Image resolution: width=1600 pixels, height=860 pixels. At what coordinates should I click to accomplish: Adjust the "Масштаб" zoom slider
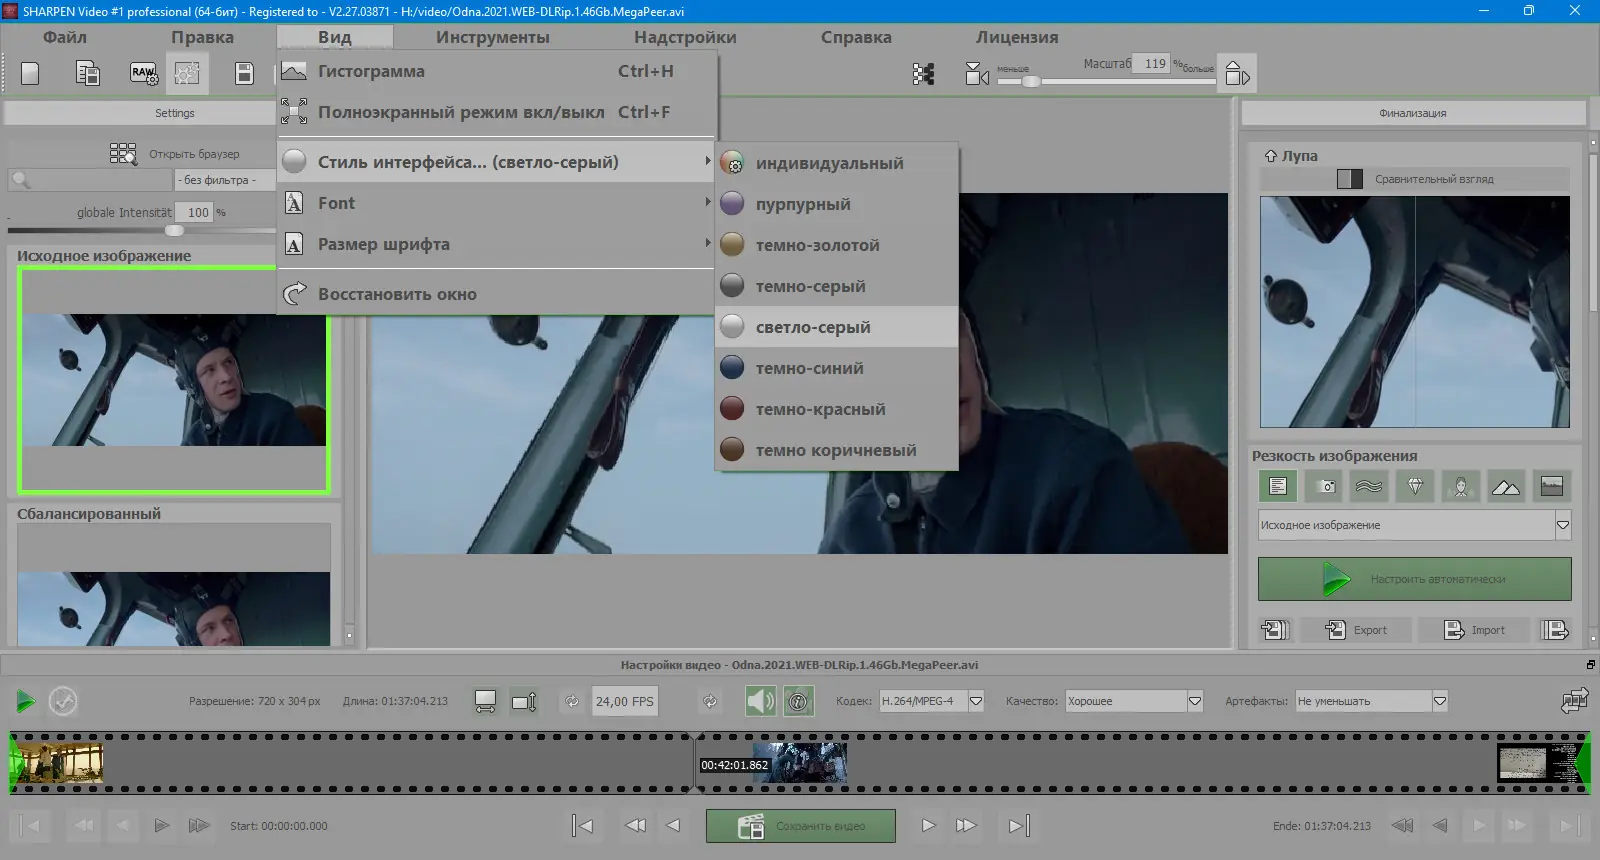pos(1030,81)
